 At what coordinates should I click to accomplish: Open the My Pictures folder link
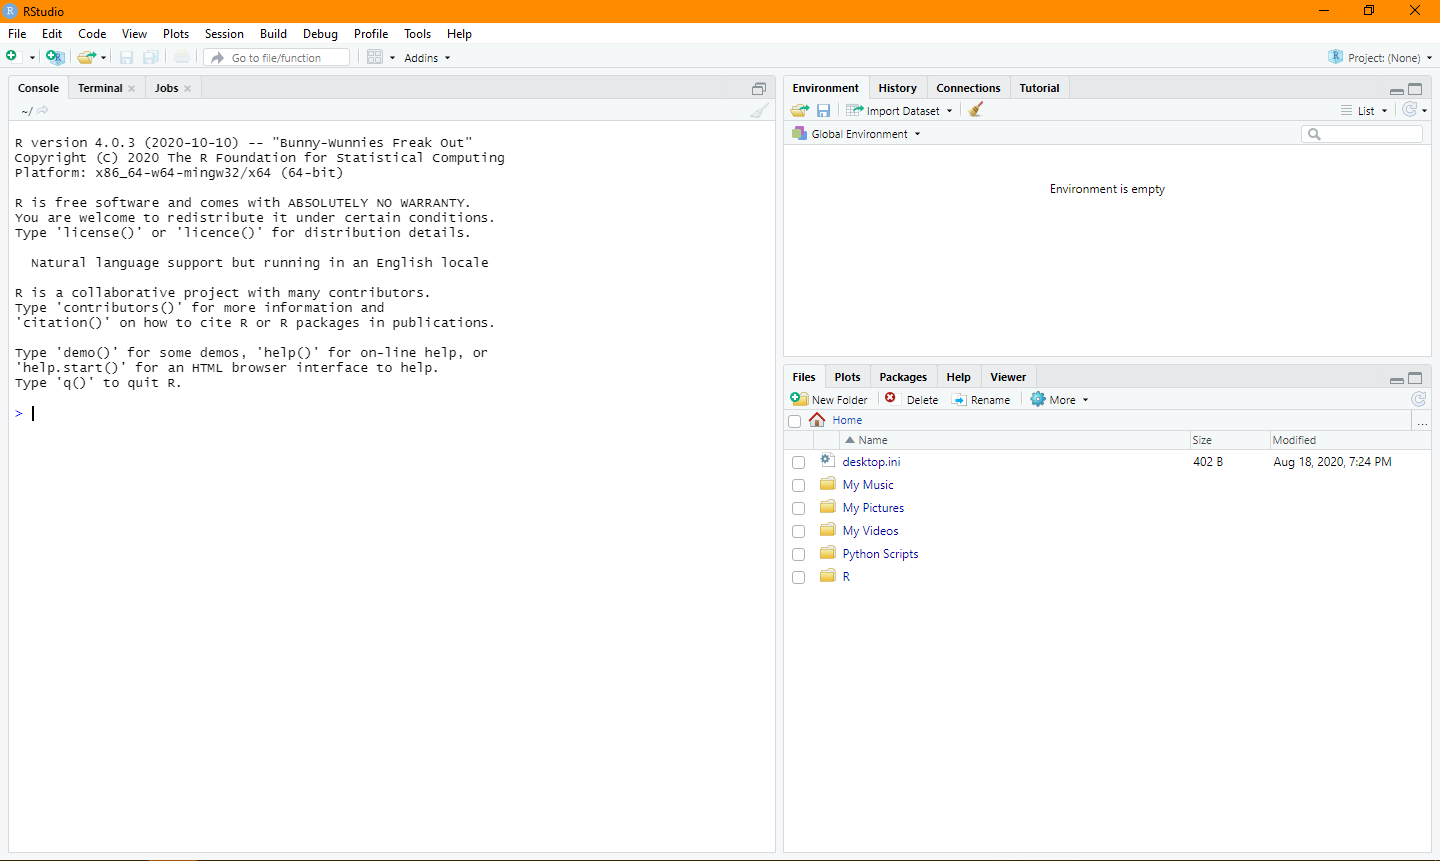(873, 508)
